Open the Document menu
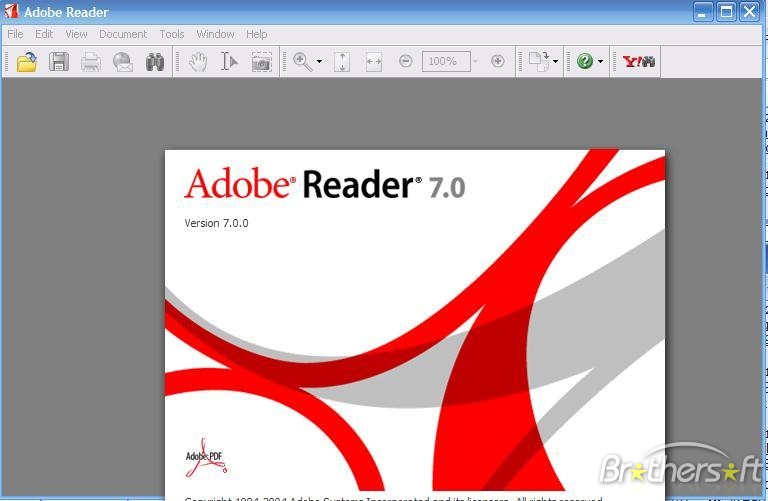This screenshot has width=768, height=501. [123, 34]
